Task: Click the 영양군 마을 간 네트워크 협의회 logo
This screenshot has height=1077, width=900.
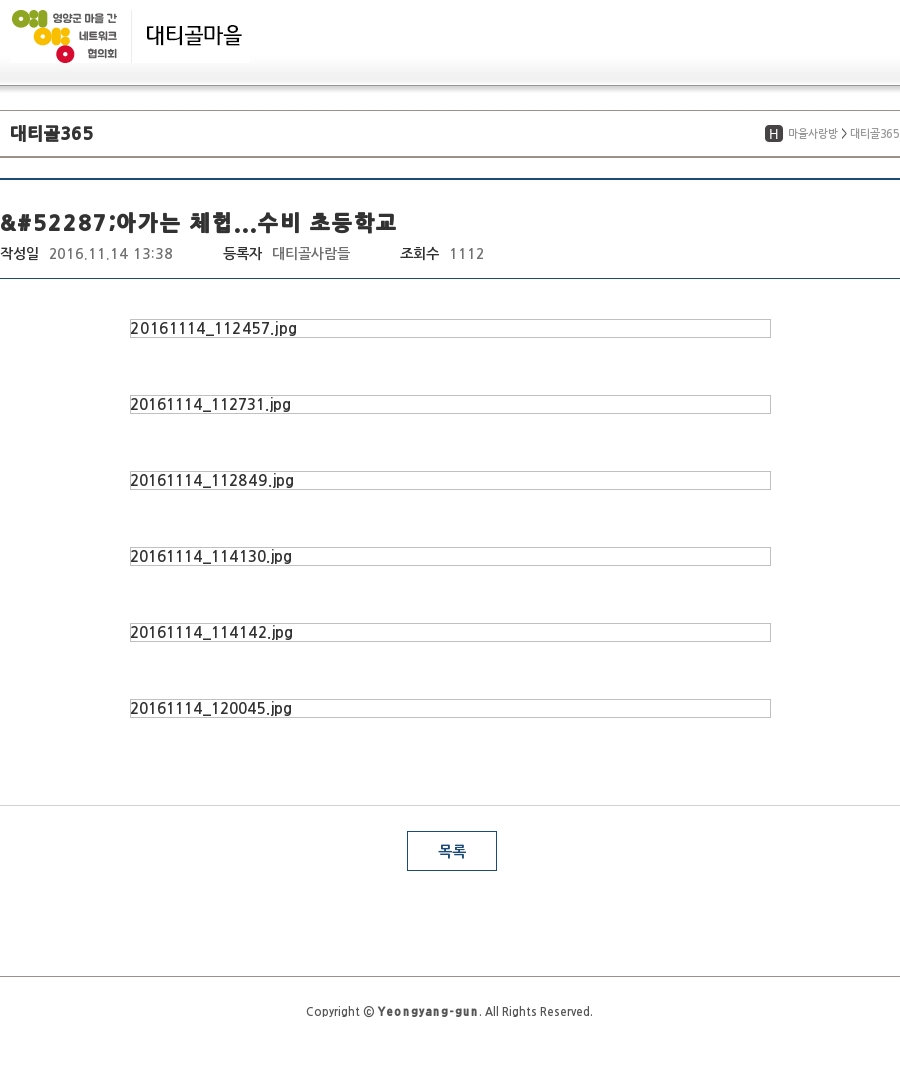Action: tap(65, 36)
